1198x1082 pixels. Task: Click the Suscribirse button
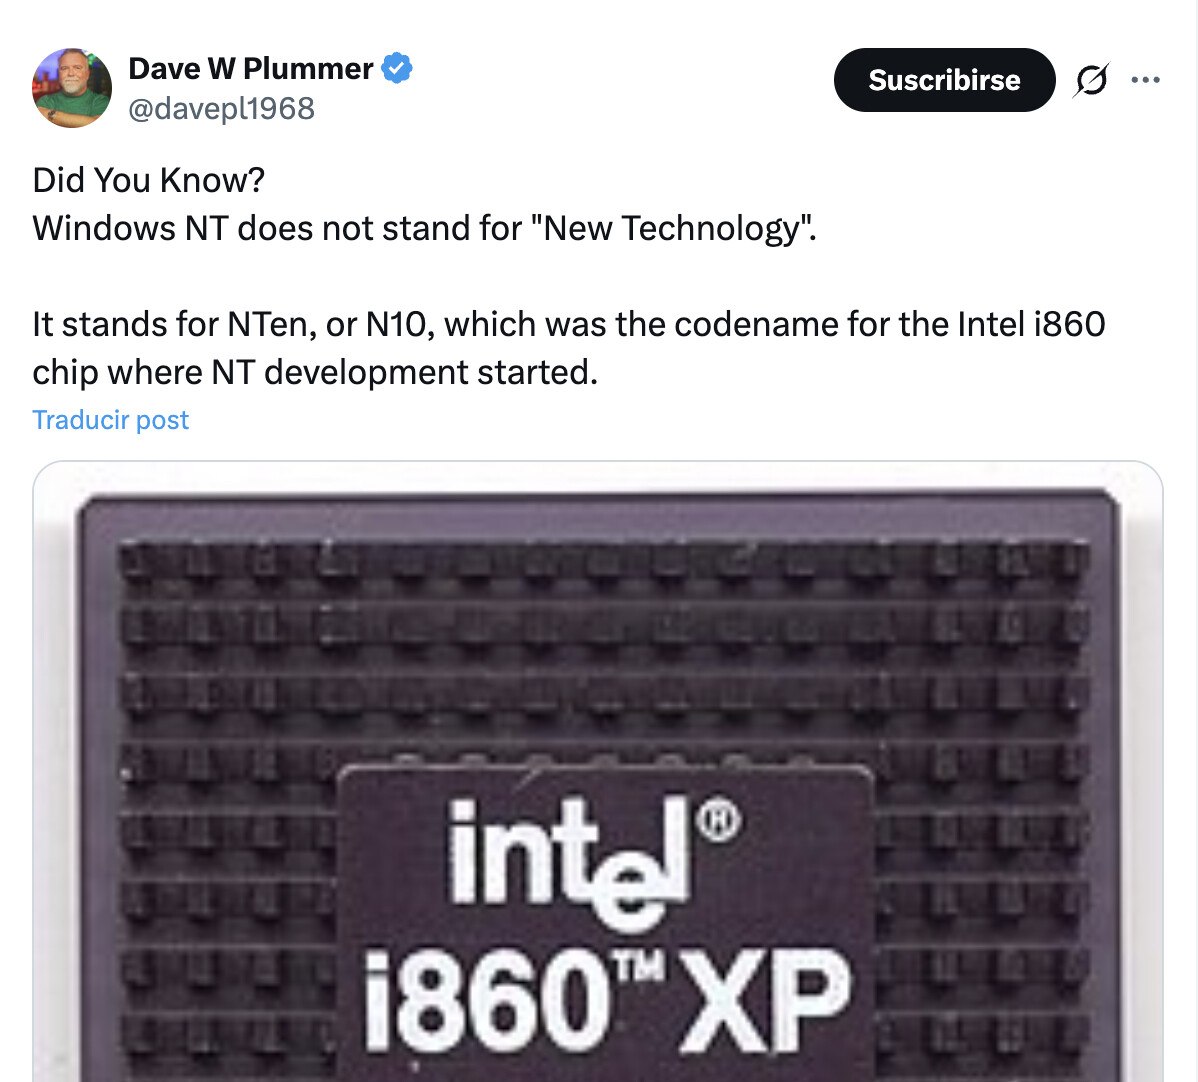click(x=944, y=79)
